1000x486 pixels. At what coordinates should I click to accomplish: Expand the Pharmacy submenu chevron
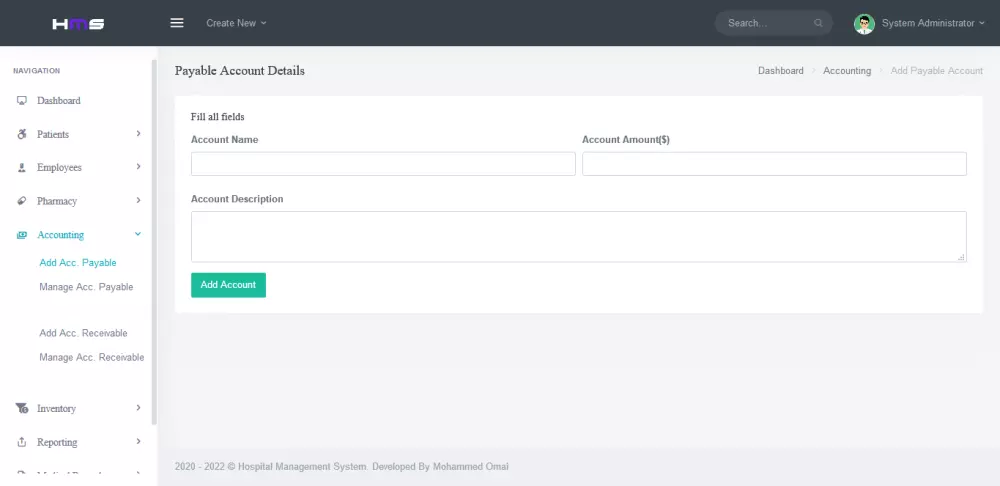pos(138,200)
